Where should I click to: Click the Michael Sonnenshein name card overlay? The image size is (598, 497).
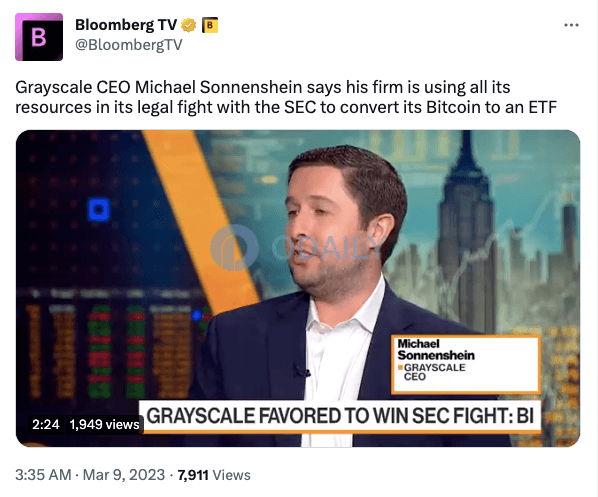[466, 364]
